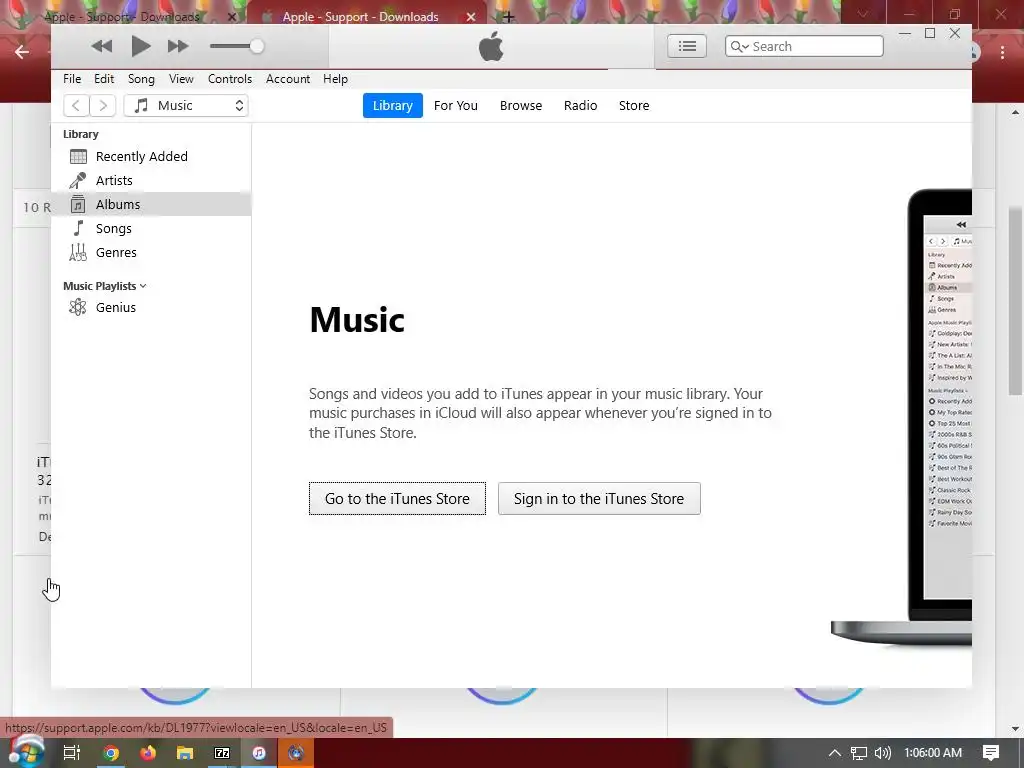This screenshot has width=1024, height=768.
Task: Click into the iTunes Search field
Action: pyautogui.click(x=804, y=46)
